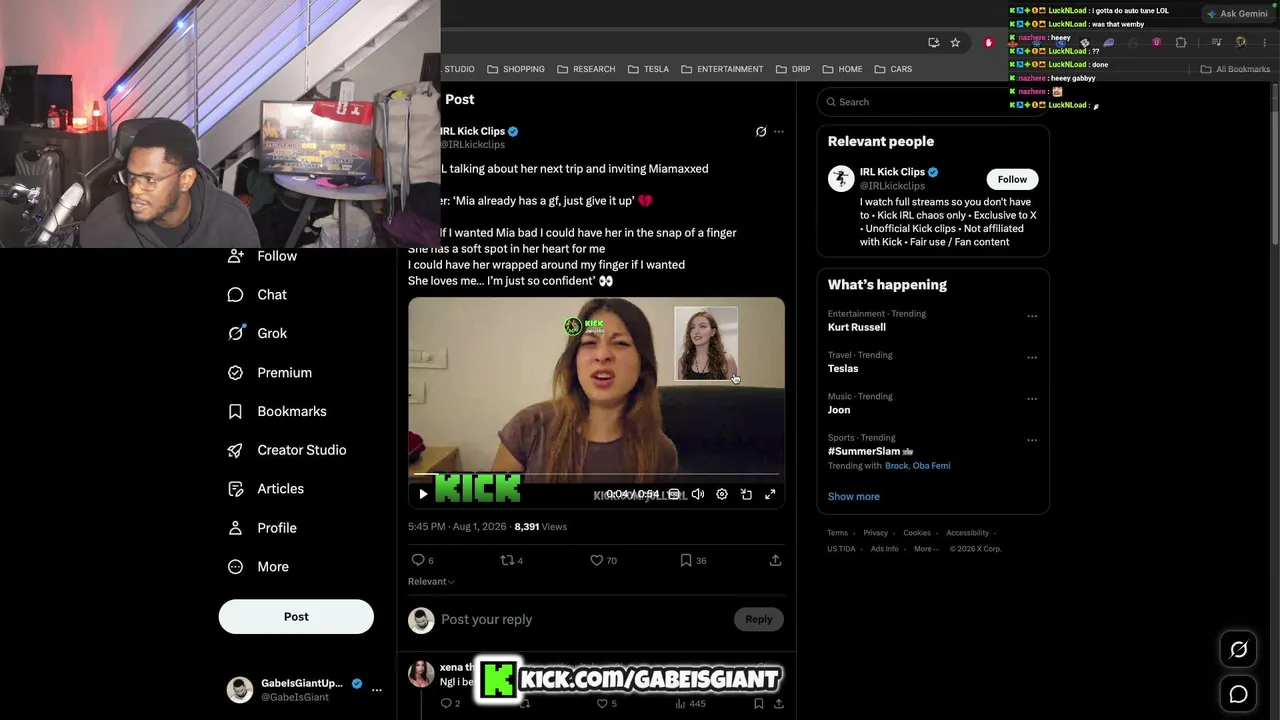This screenshot has width=1280, height=720.
Task: Open the TESLA bookmarks folder
Action: pos(648,69)
